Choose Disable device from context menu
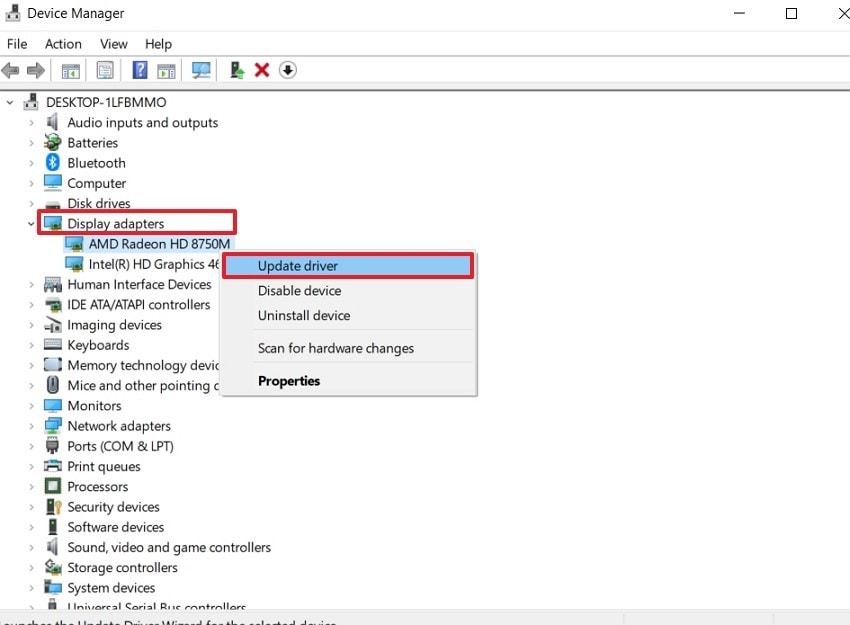This screenshot has width=850, height=625. (348, 291)
